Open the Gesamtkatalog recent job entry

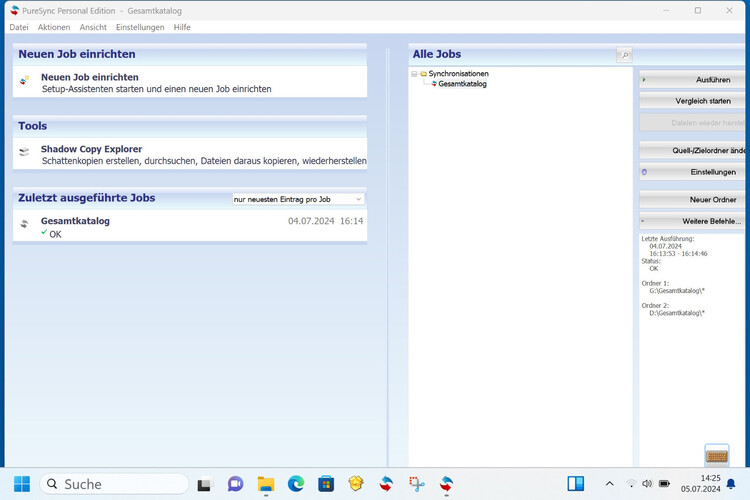75,221
